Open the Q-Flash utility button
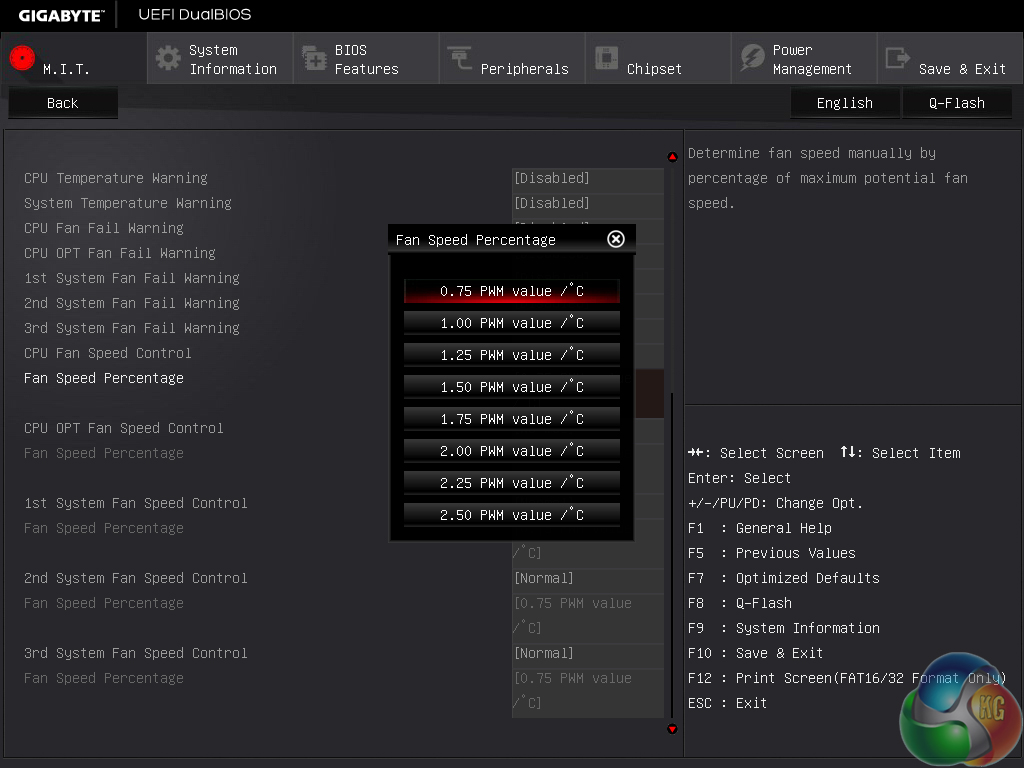This screenshot has width=1024, height=768. (x=956, y=103)
